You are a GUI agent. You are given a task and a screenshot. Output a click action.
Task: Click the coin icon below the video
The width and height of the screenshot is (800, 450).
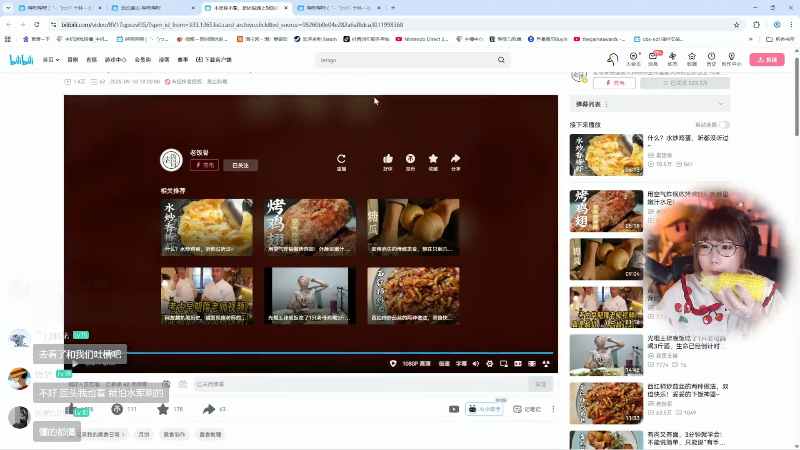117,409
